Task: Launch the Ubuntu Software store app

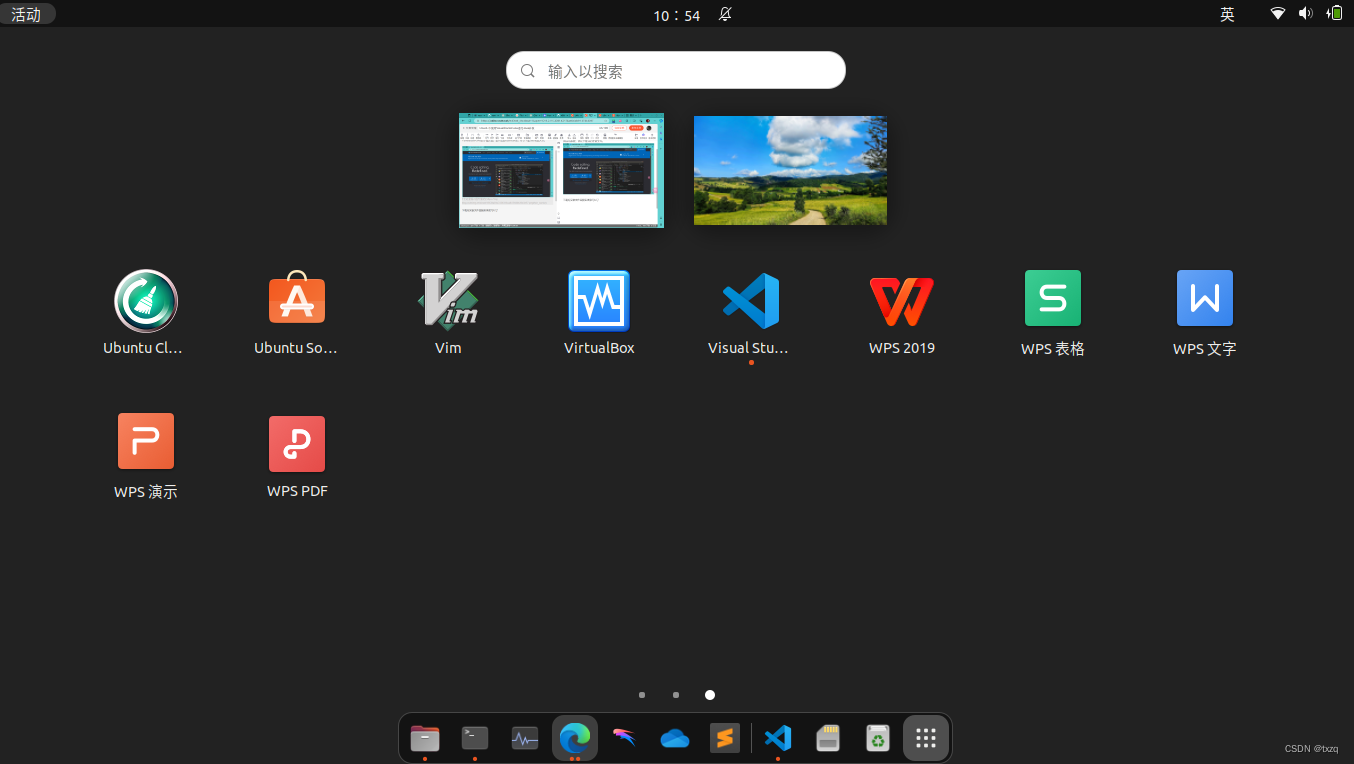Action: 296,298
